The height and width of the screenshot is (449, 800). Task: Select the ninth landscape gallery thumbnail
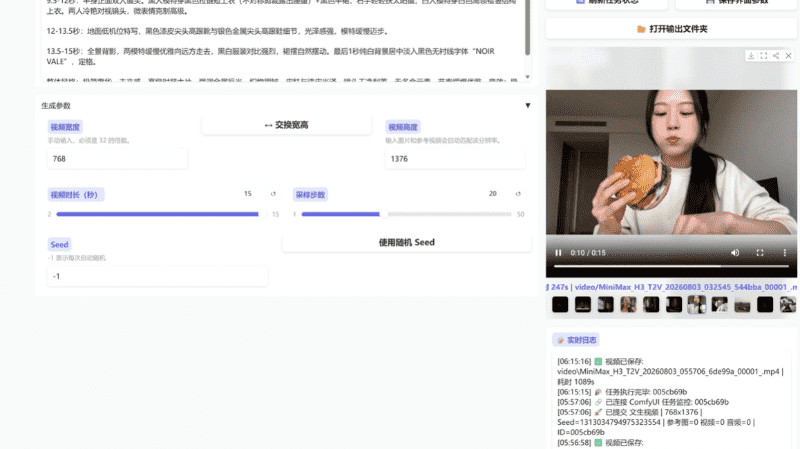[742, 305]
